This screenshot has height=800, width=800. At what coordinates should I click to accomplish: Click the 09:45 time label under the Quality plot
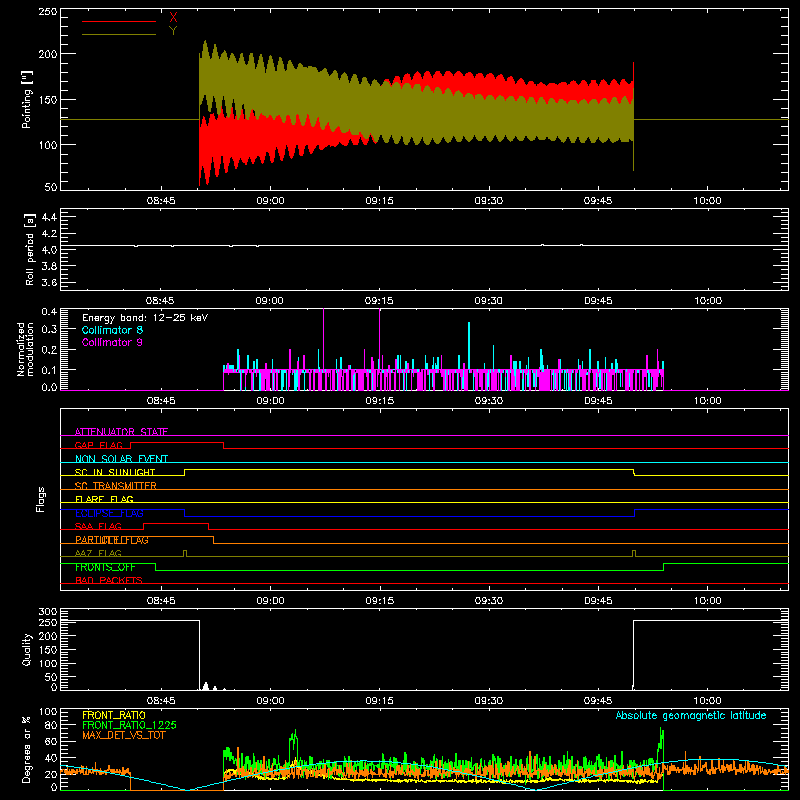tap(598, 701)
